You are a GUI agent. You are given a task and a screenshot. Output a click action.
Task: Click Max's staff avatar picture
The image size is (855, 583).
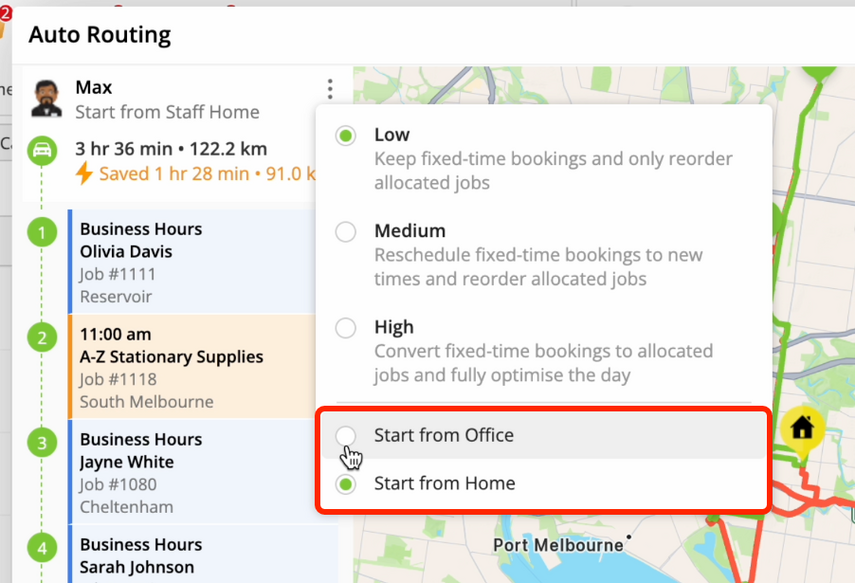pyautogui.click(x=46, y=99)
